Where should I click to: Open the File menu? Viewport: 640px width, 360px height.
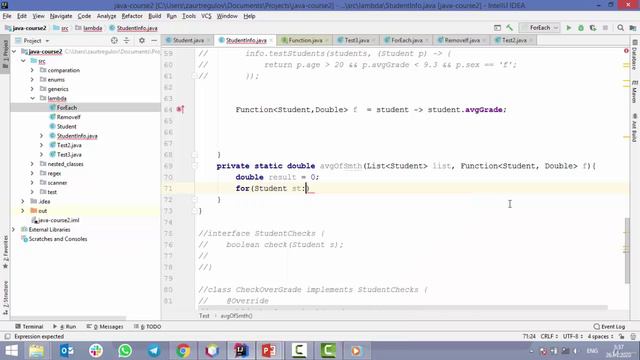(x=7, y=16)
